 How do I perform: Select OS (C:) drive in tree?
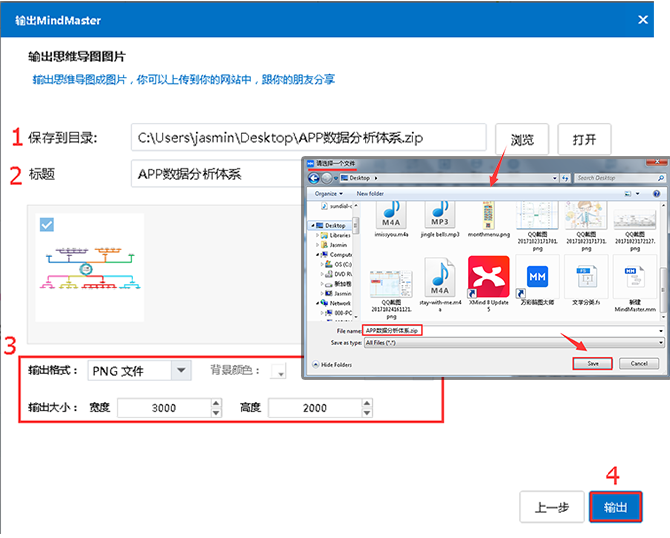pyautogui.click(x=342, y=265)
